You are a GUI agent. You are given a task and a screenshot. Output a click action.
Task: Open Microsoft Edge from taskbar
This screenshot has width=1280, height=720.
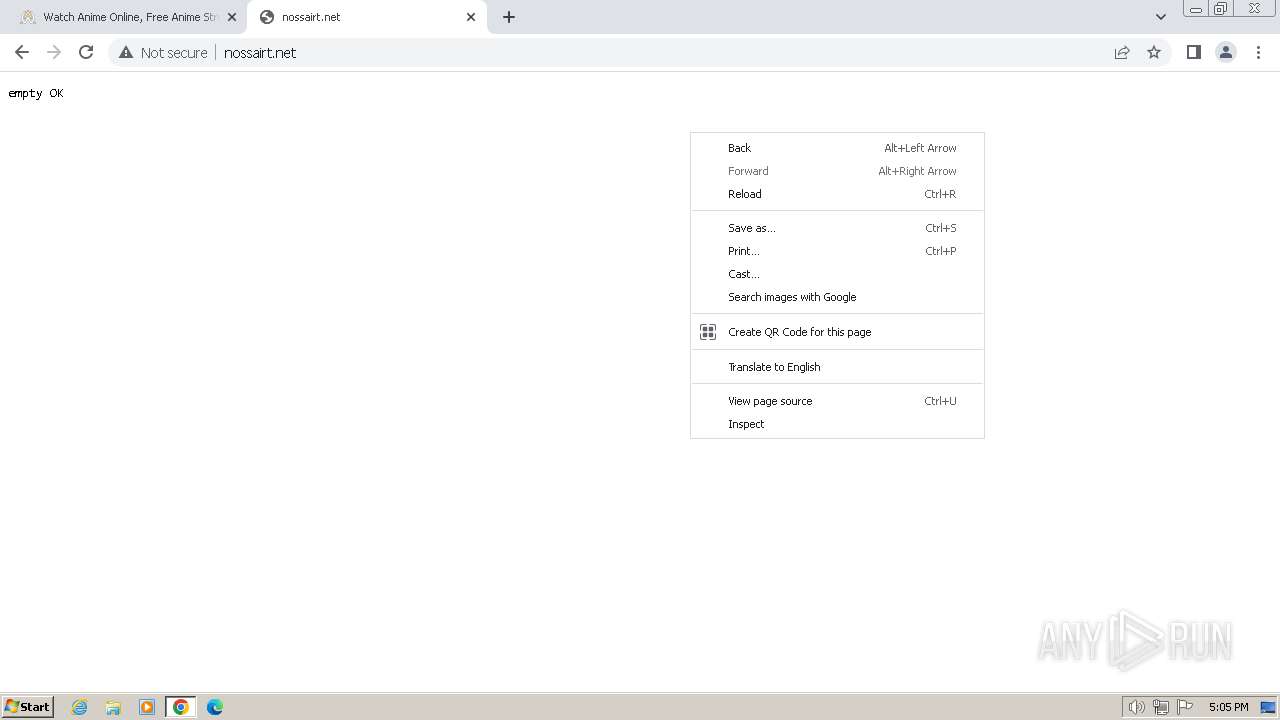214,707
